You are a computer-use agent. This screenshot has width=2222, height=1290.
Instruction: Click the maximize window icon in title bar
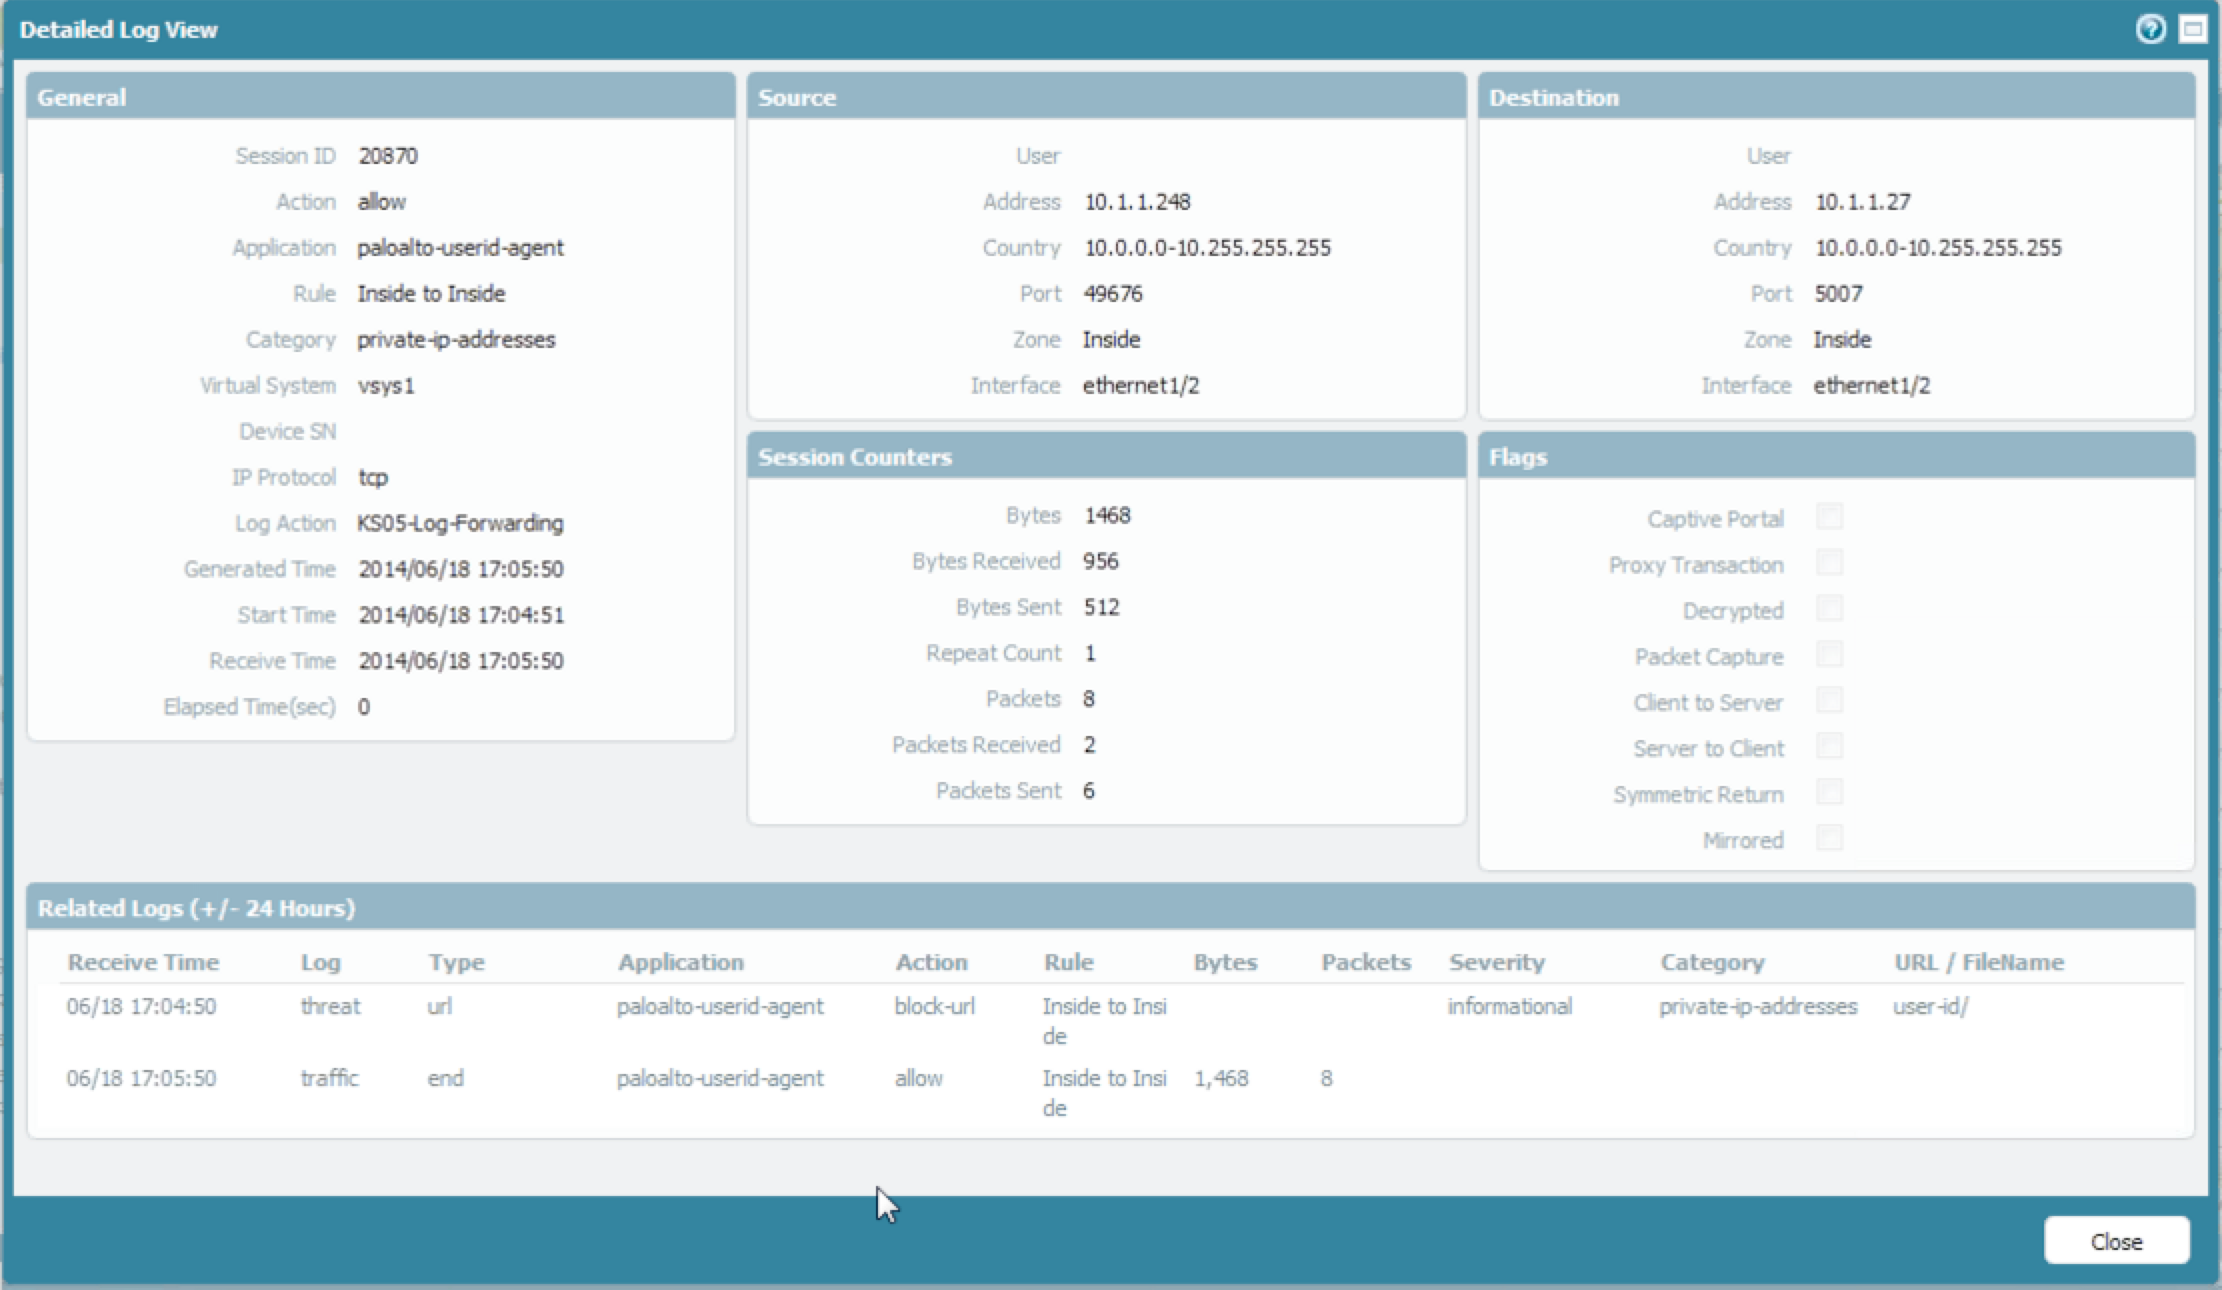pyautogui.click(x=2192, y=29)
